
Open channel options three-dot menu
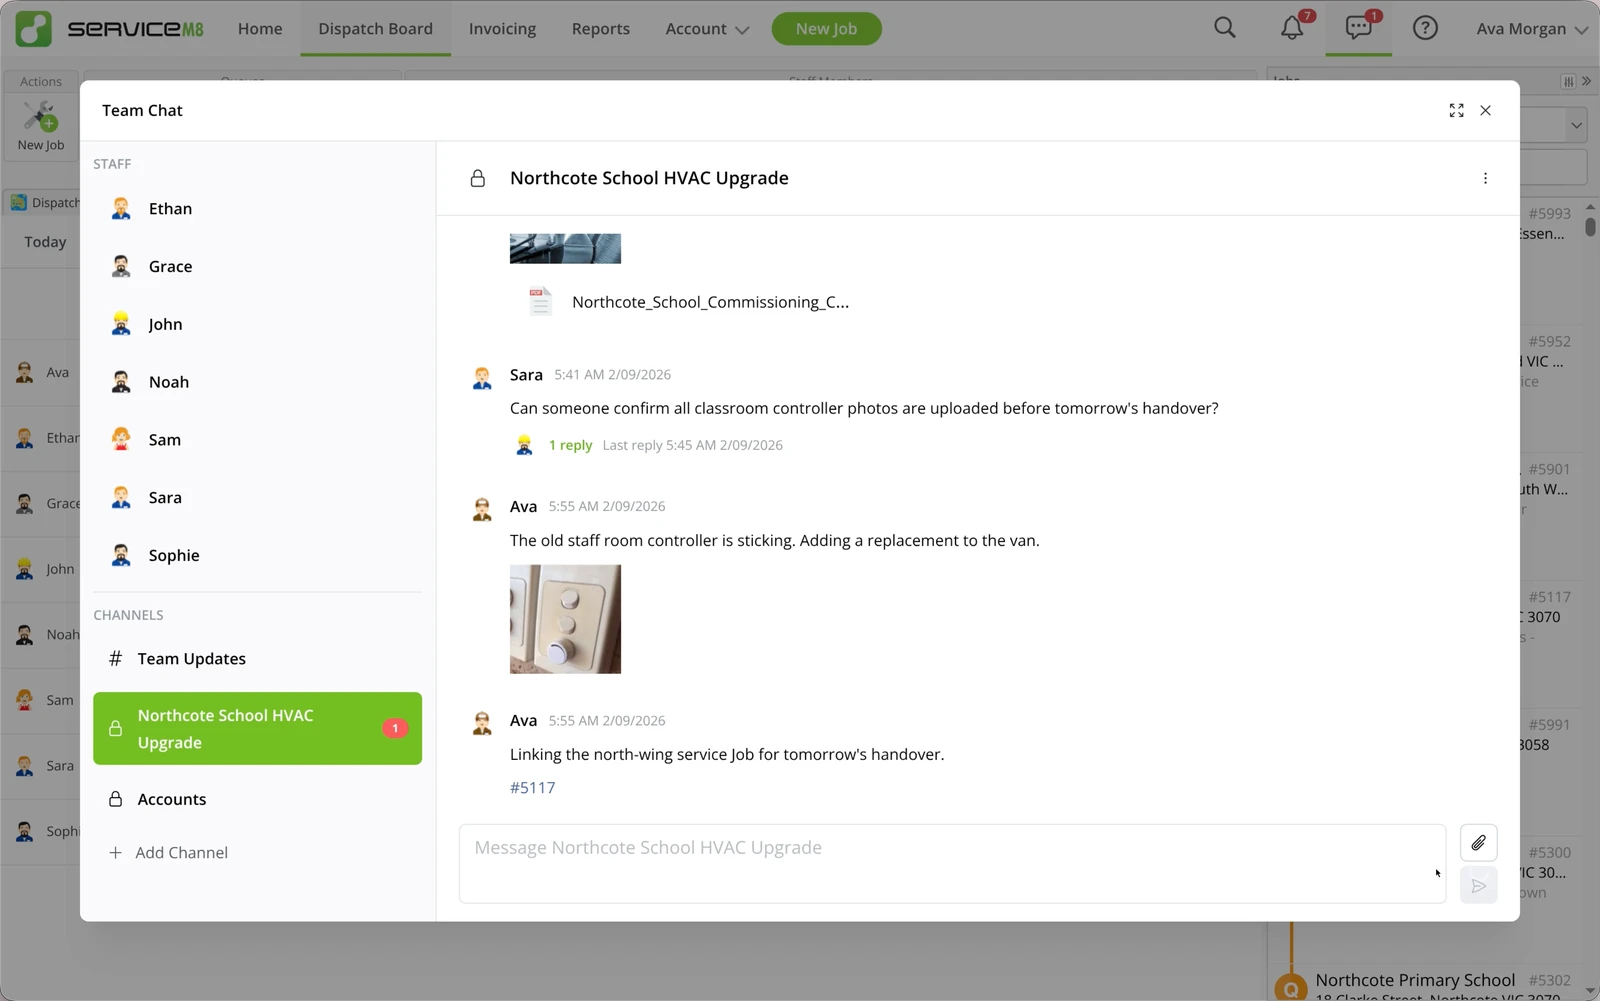click(x=1485, y=178)
